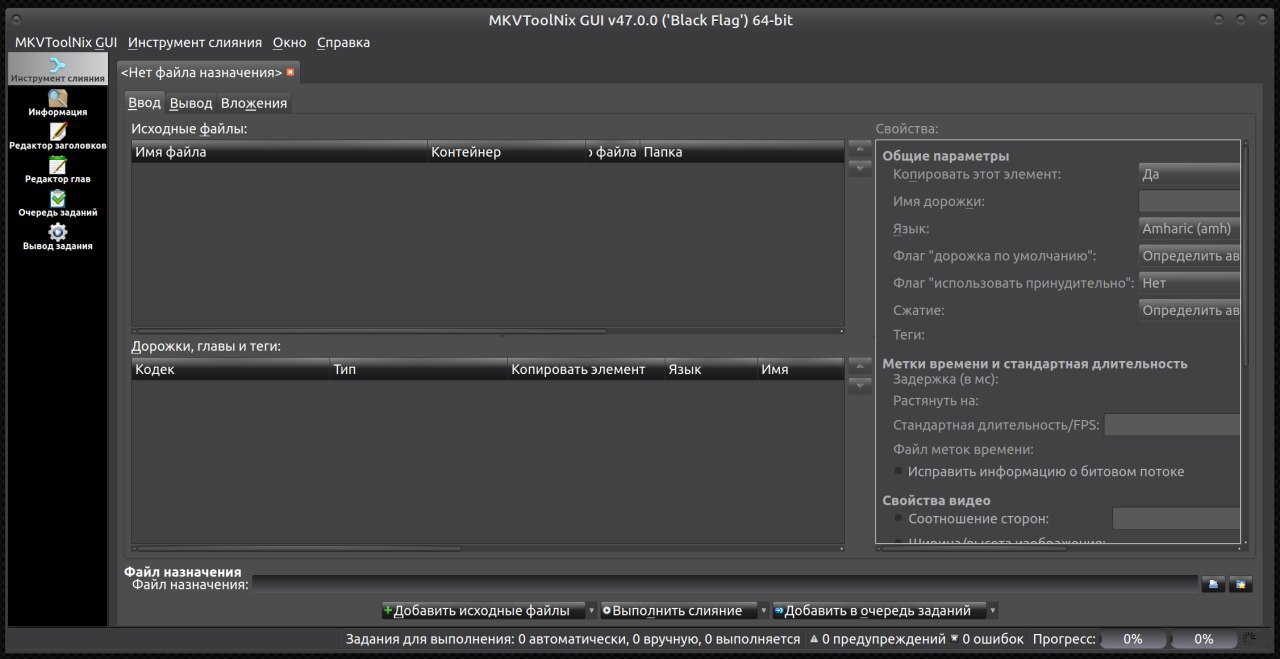
Task: Open the Инструмент слияния tool in sidebar
Action: (58, 69)
